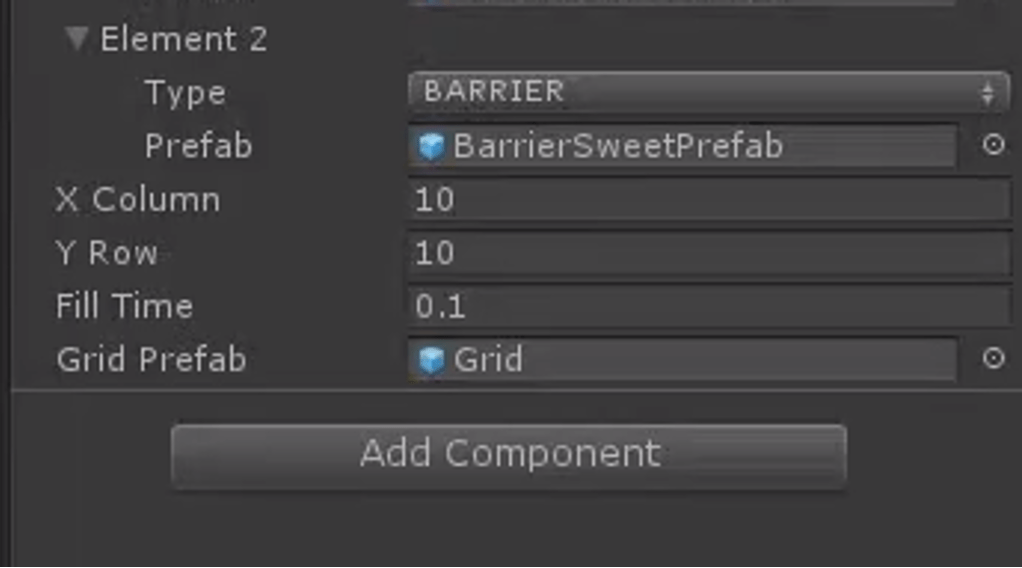Image resolution: width=1022 pixels, height=568 pixels.
Task: Click the up-down arrows on the Type dropdown
Action: click(988, 93)
